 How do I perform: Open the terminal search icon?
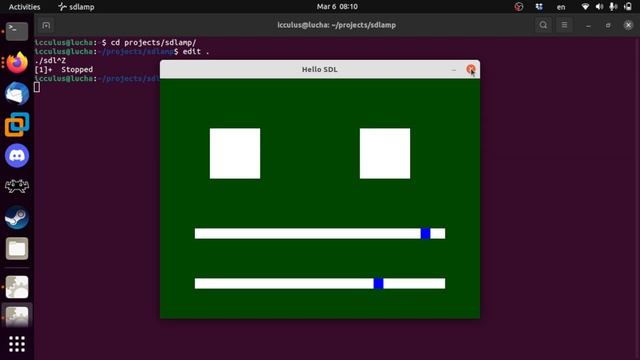543,25
